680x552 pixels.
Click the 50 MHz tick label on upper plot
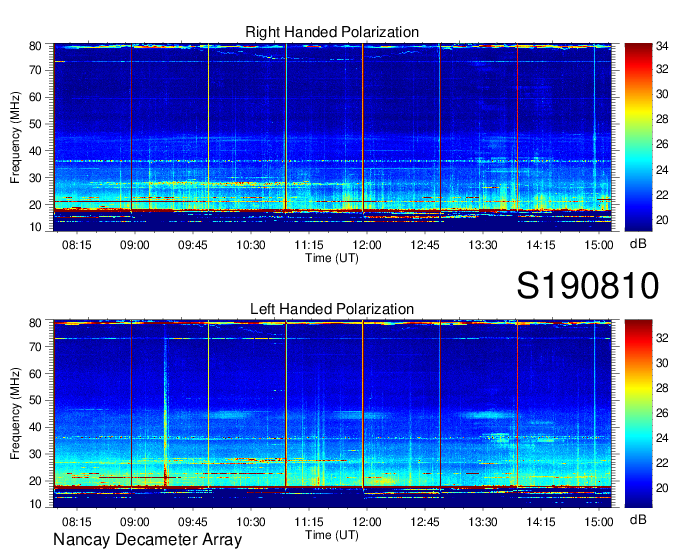(x=35, y=124)
